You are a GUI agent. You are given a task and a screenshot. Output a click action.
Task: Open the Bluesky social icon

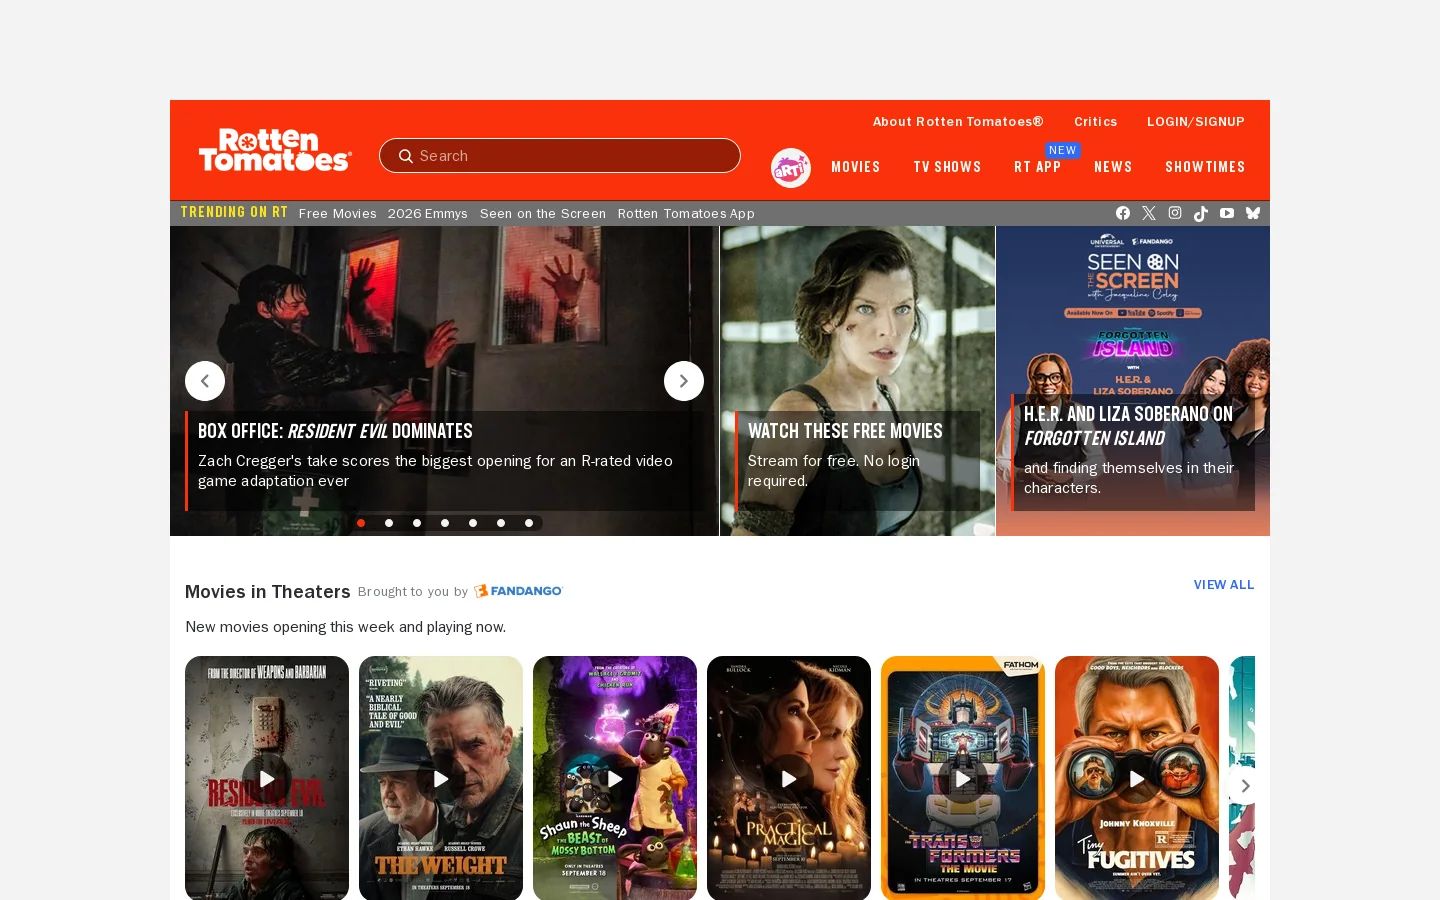[x=1253, y=213]
